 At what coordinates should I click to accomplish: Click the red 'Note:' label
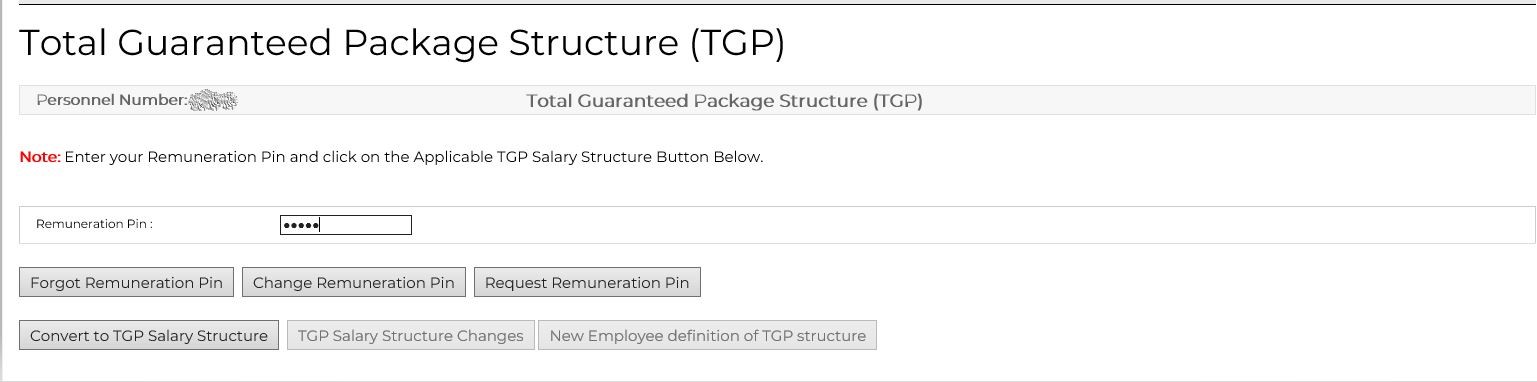[x=40, y=157]
